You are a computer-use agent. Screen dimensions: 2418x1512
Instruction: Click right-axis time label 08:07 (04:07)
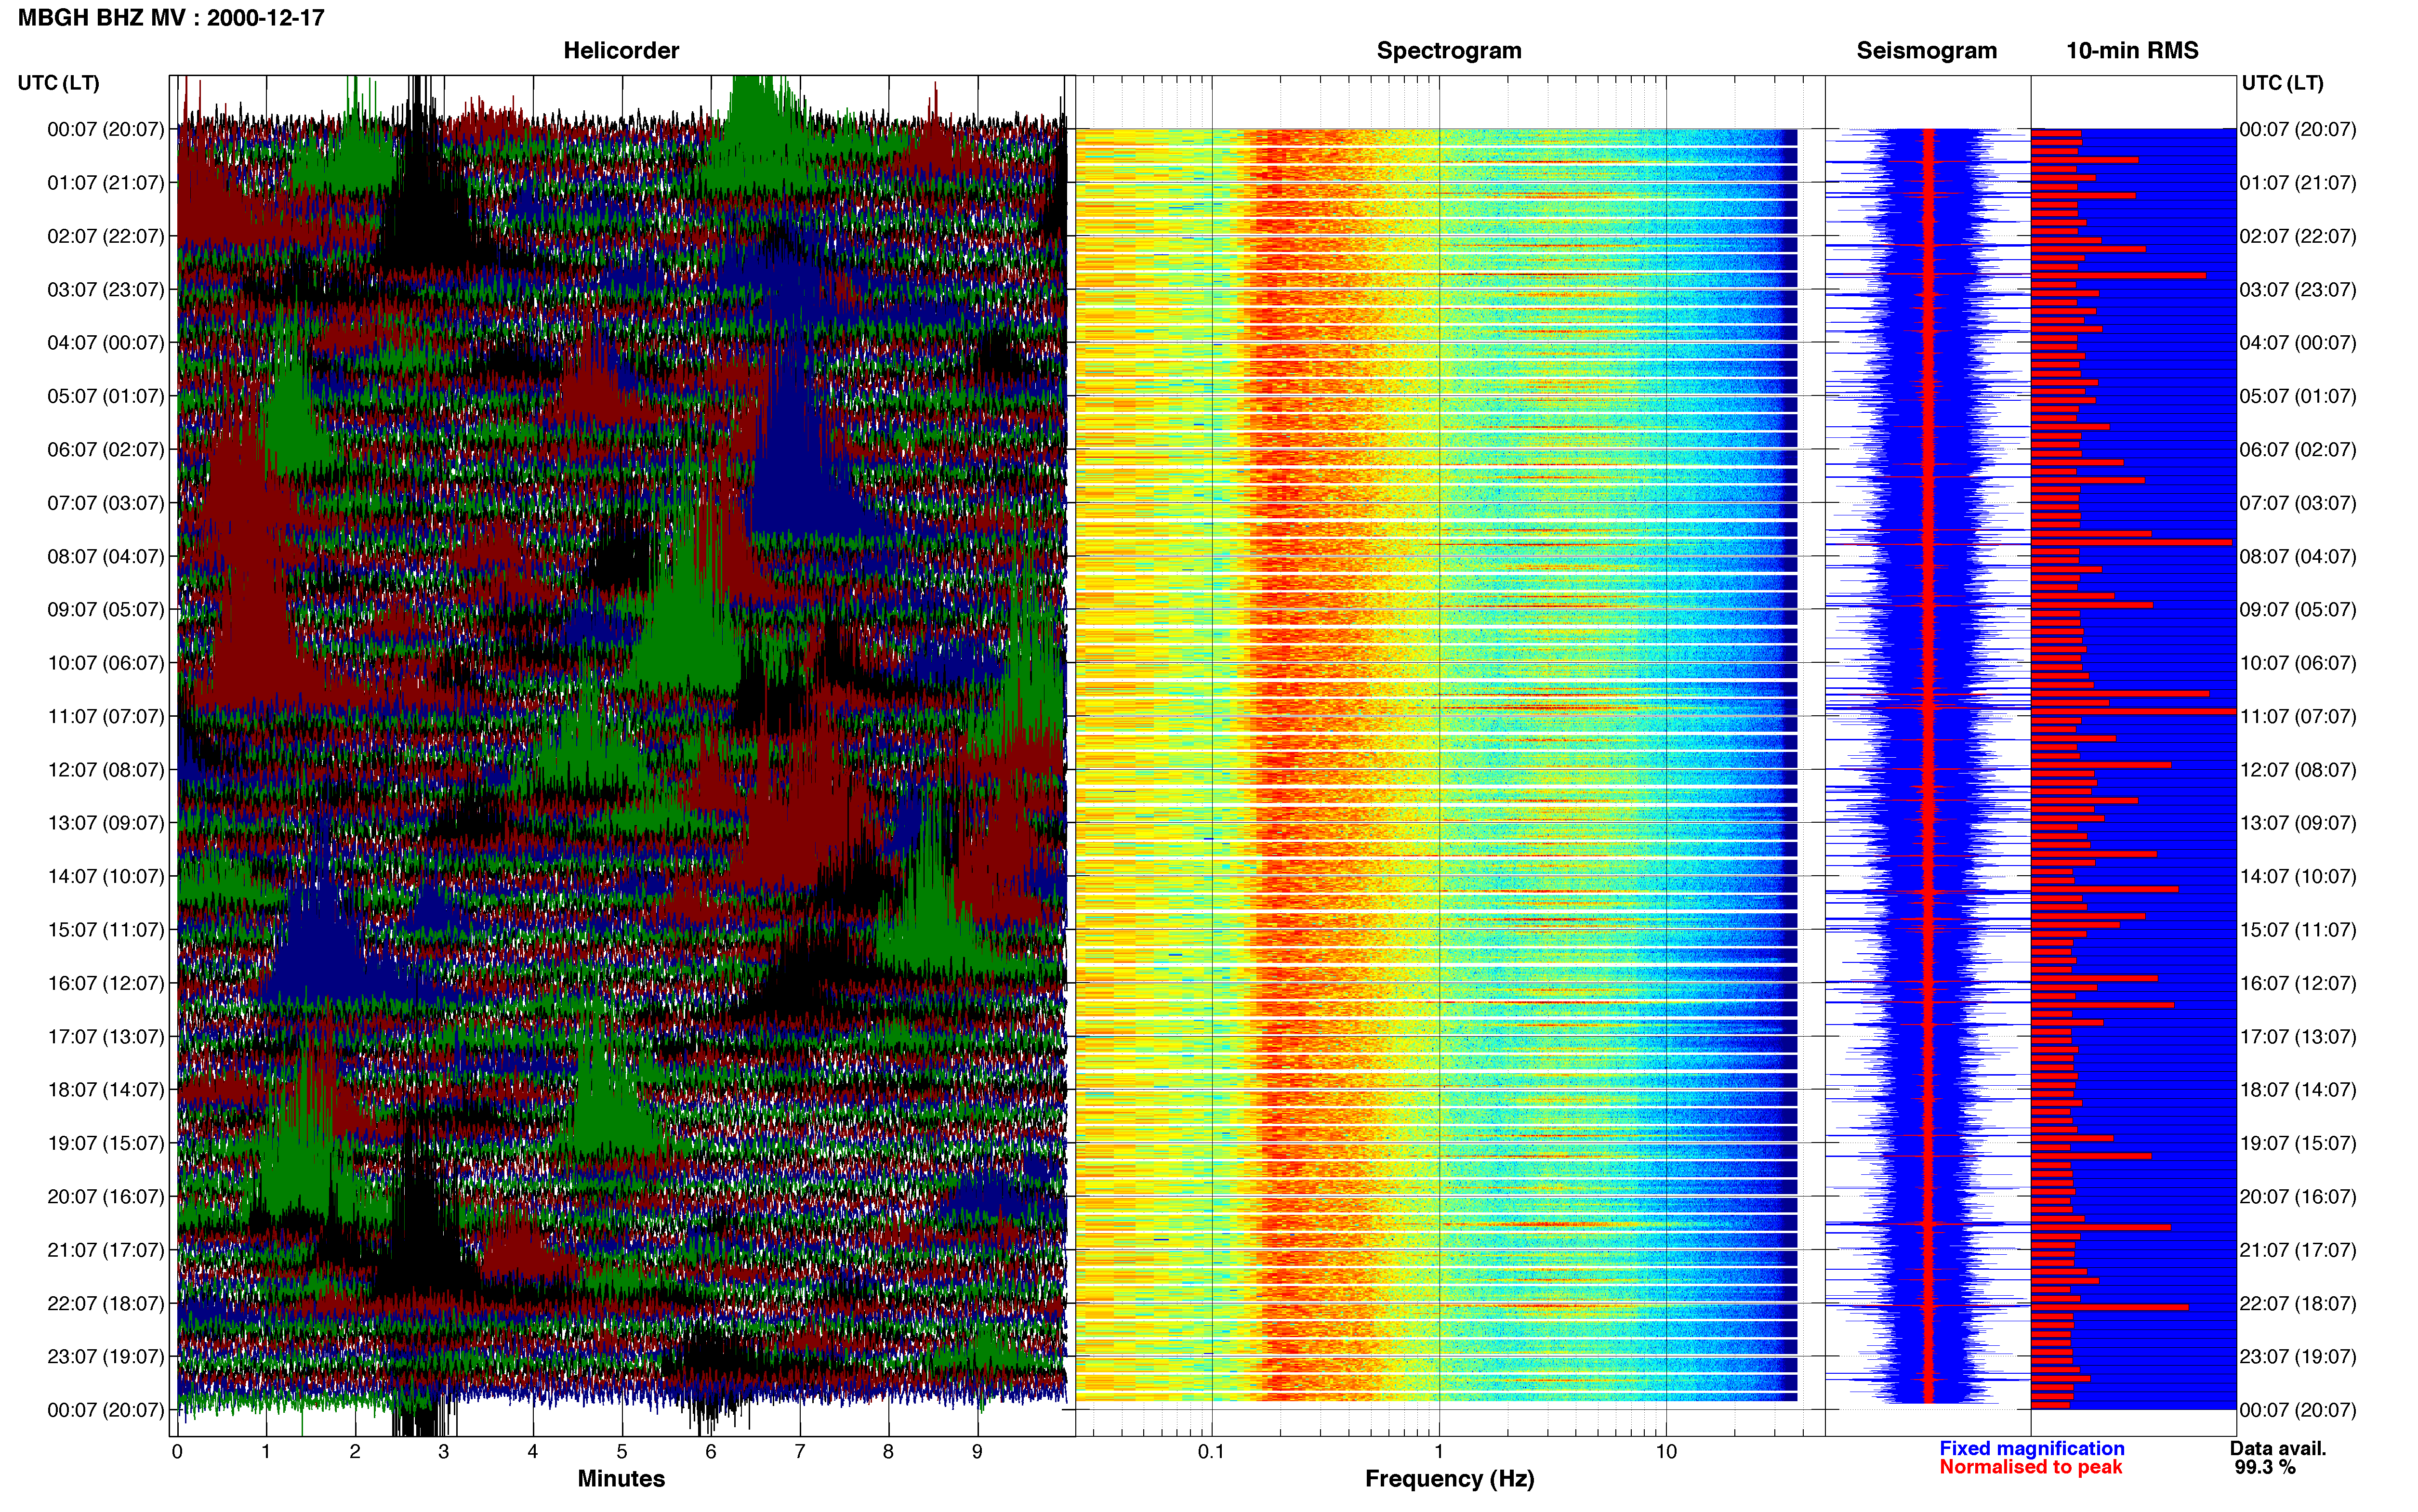click(2298, 556)
